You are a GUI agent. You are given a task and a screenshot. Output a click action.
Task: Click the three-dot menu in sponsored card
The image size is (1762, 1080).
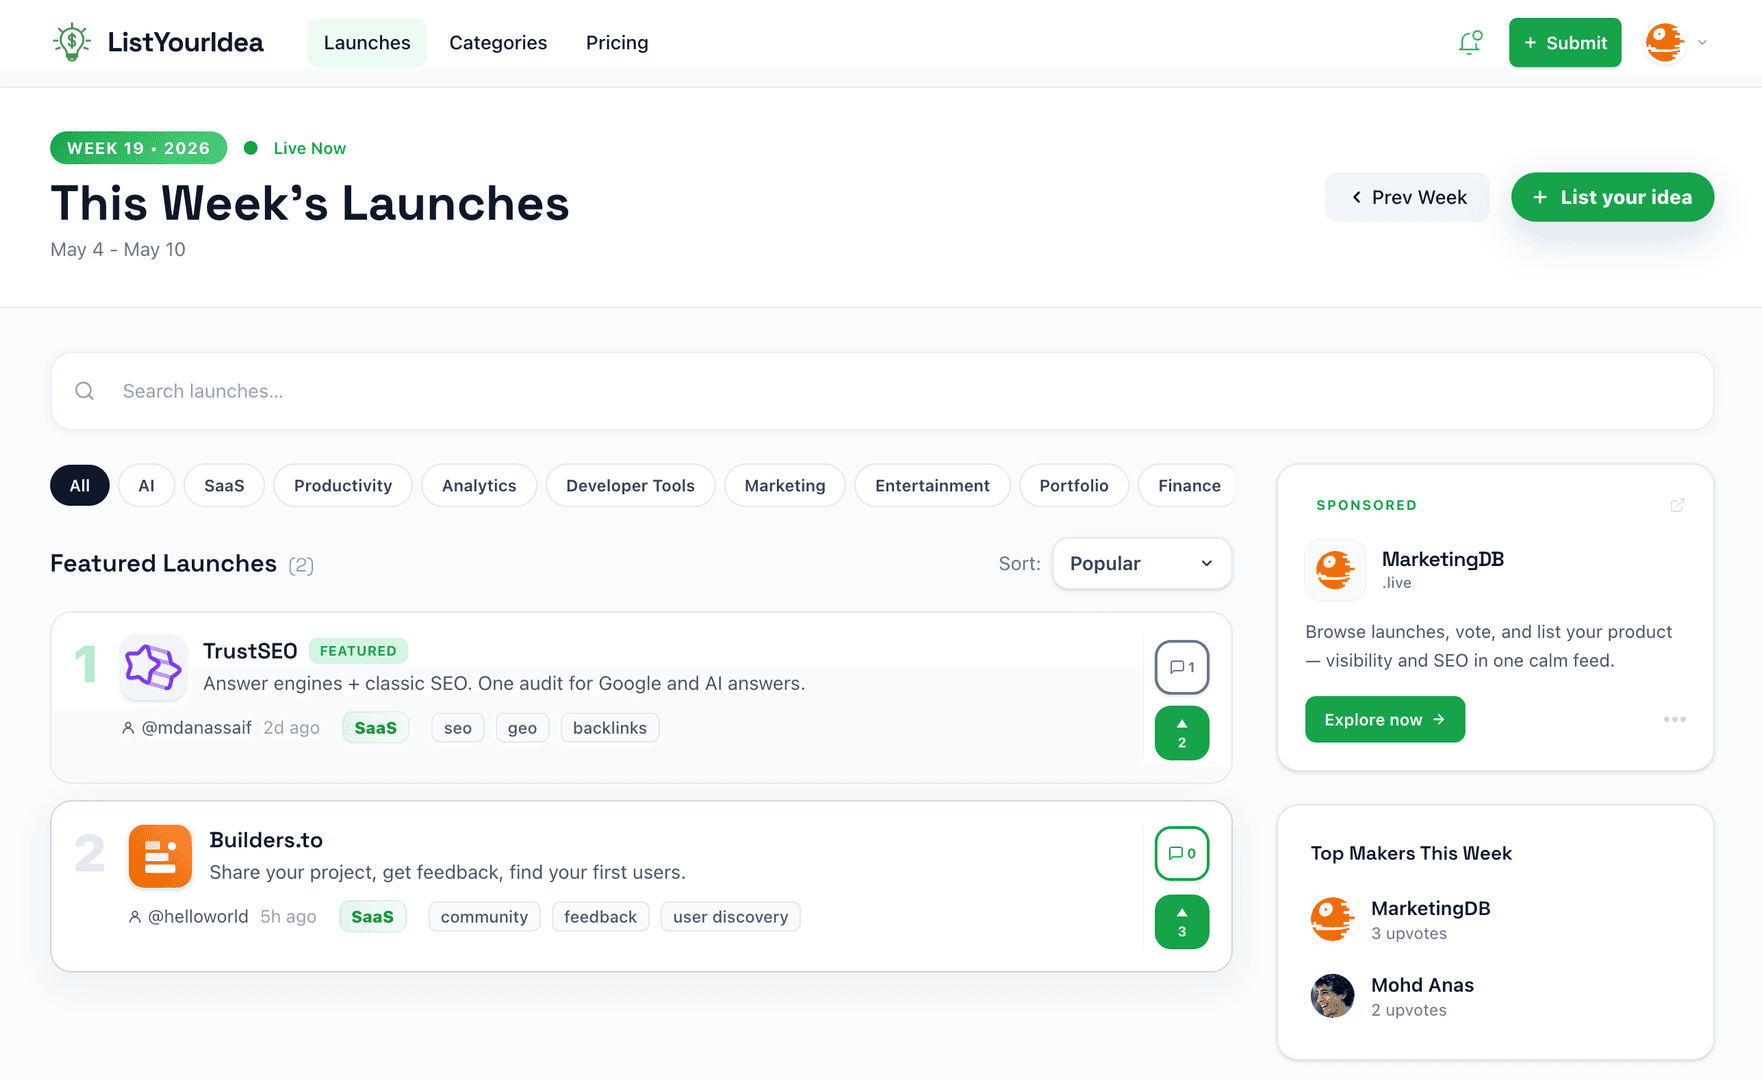(1675, 719)
